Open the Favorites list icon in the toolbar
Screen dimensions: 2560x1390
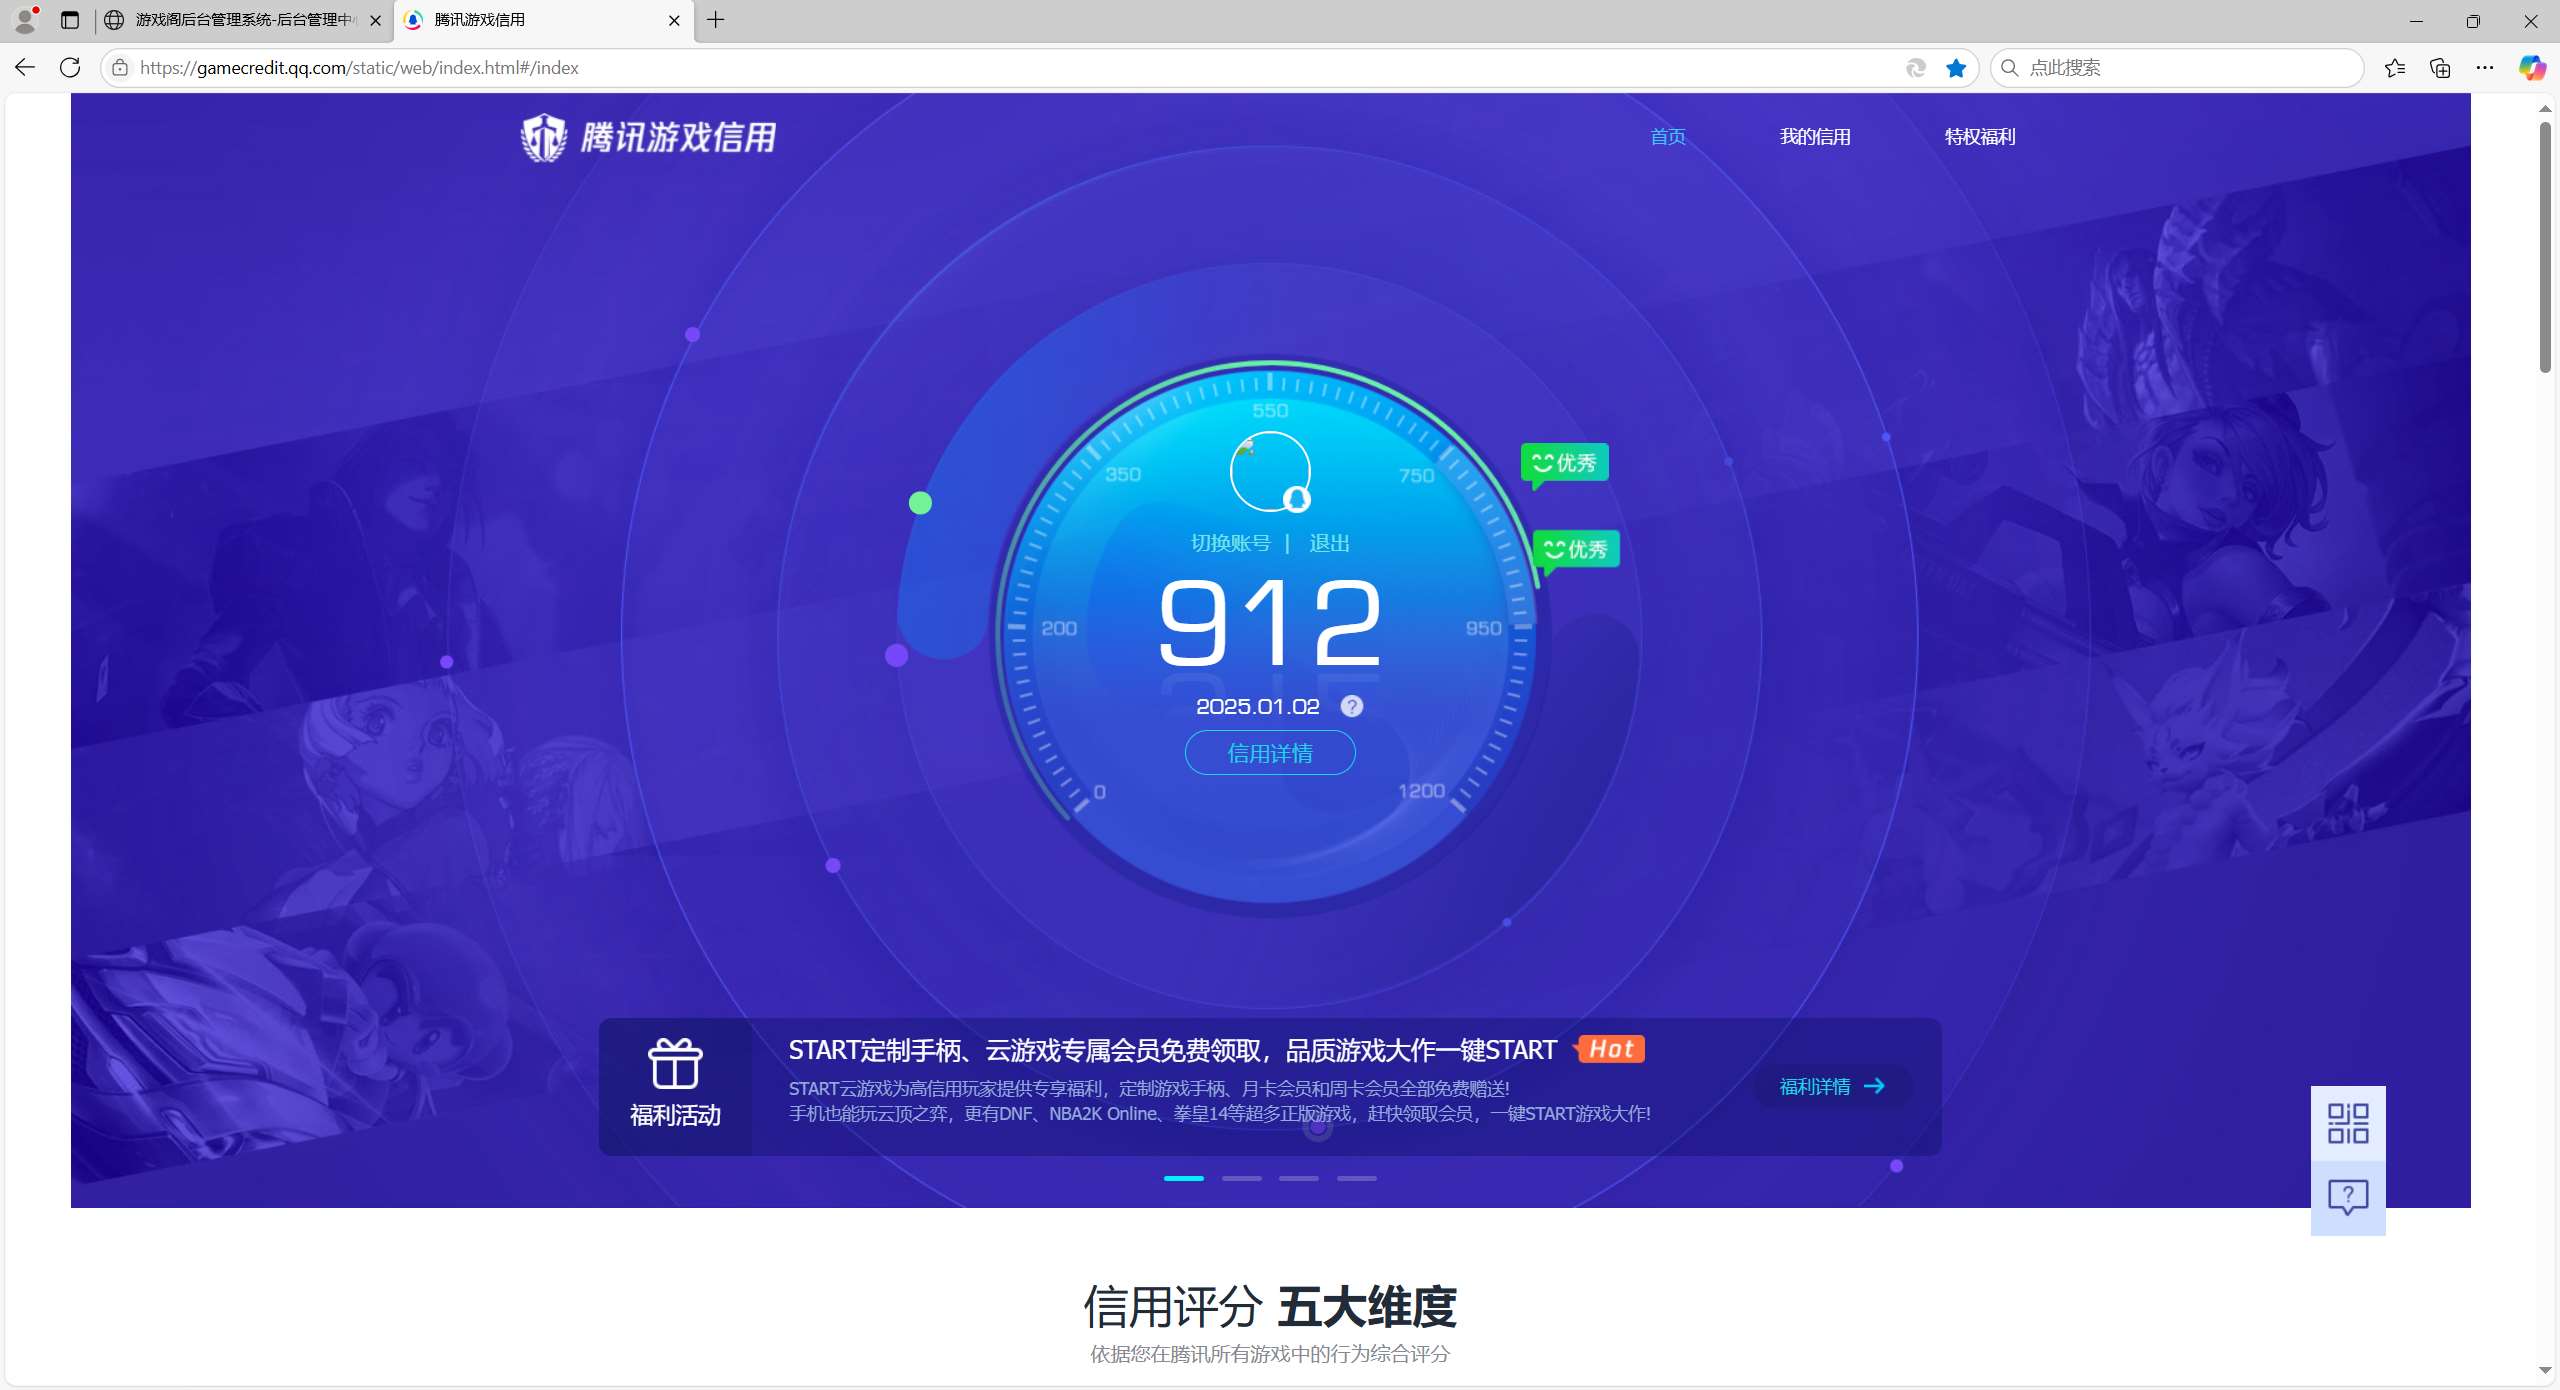(x=2395, y=68)
